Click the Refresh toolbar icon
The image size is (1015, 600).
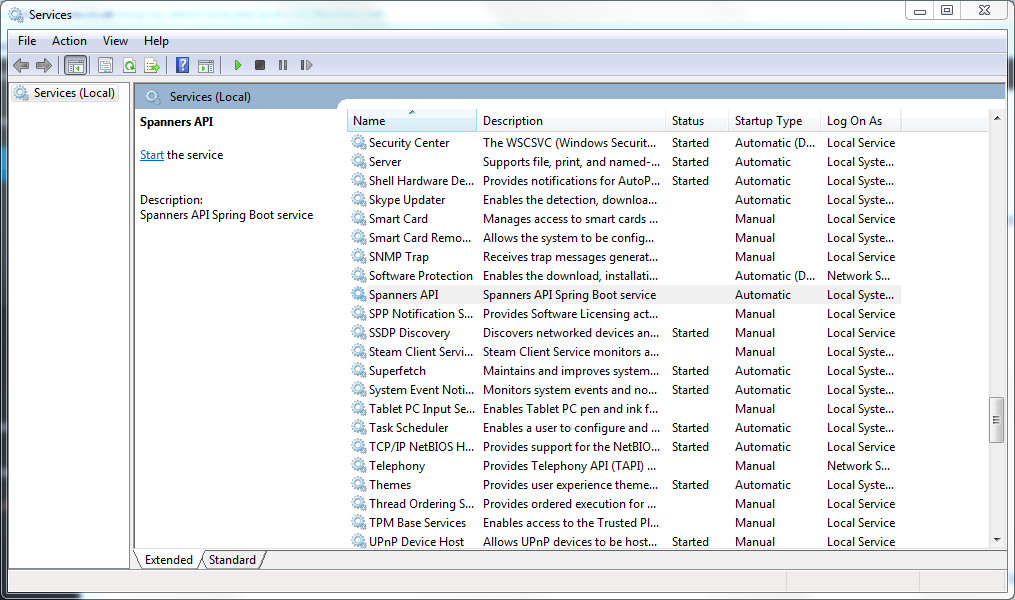pos(129,65)
